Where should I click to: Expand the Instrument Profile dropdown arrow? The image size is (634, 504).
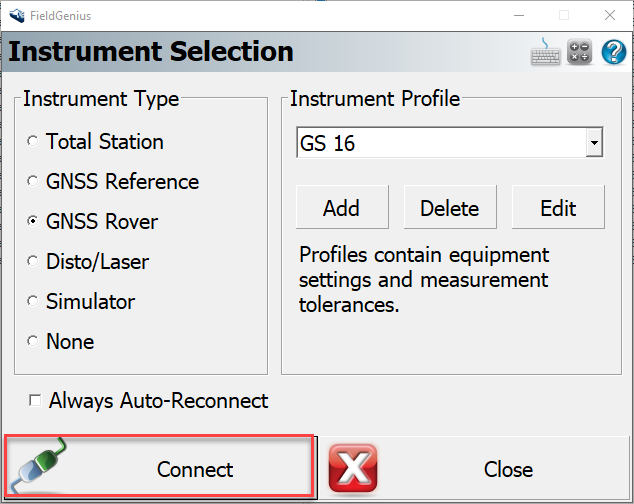594,144
